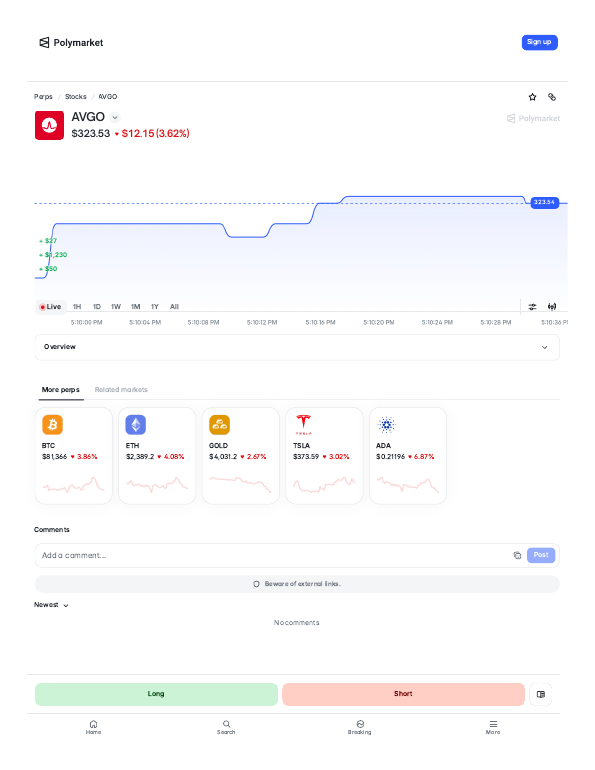Open the Perps breadcrumb link
The image size is (595, 770).
(x=43, y=97)
